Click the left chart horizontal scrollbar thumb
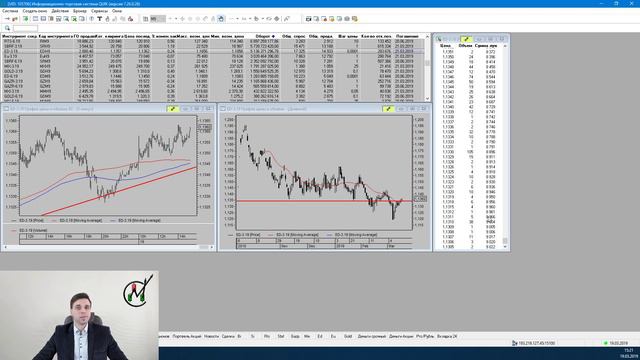Viewport: 640px width, 360px height. pos(204,247)
